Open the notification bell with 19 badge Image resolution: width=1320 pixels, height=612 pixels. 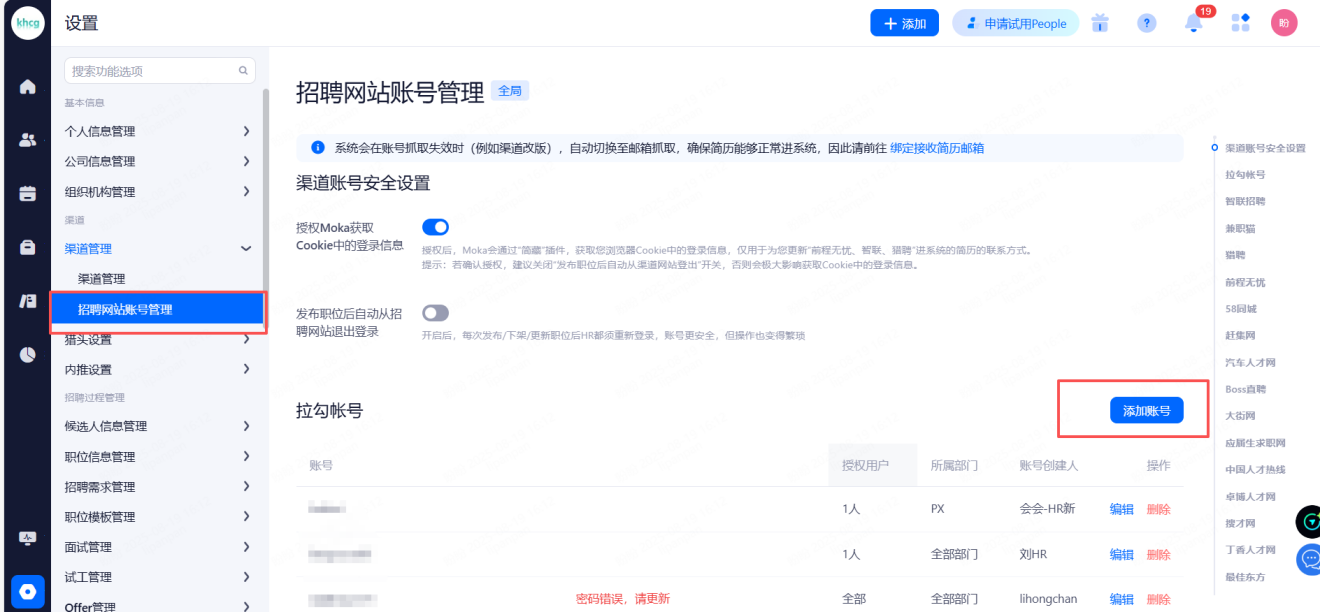point(1193,23)
